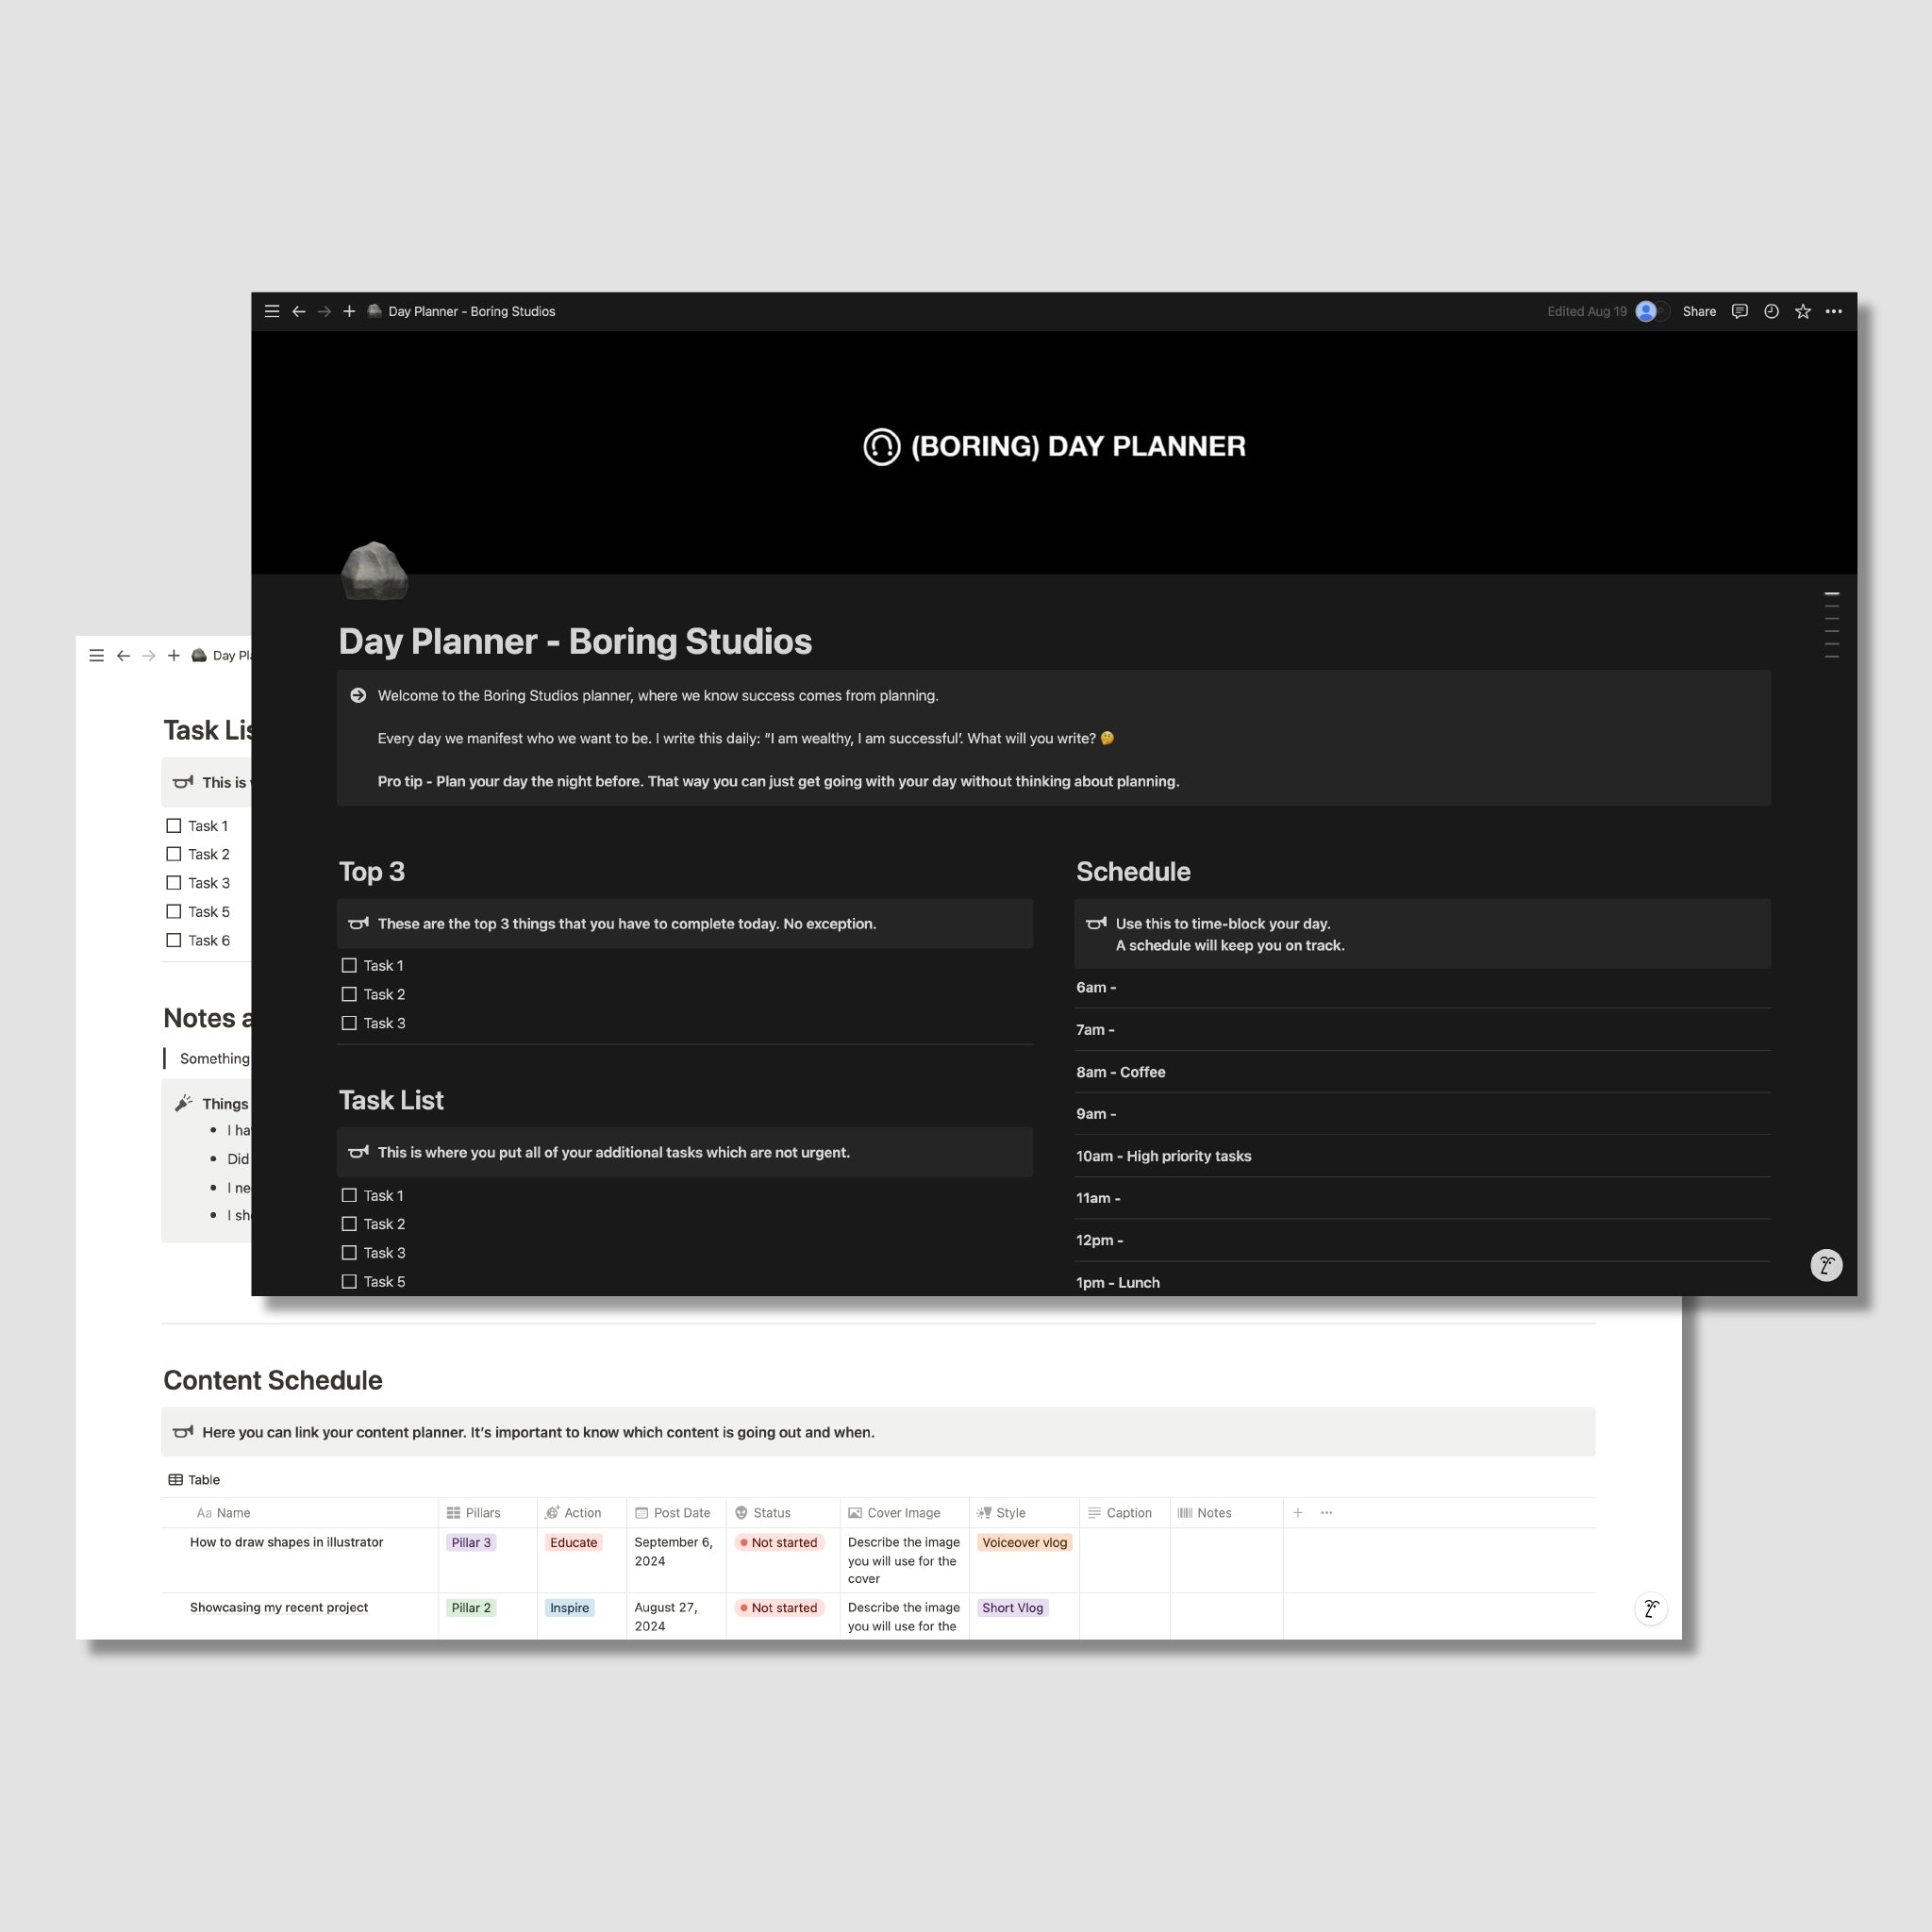This screenshot has width=1932, height=1932.
Task: Open the three-dots more options menu
Action: pos(1834,311)
